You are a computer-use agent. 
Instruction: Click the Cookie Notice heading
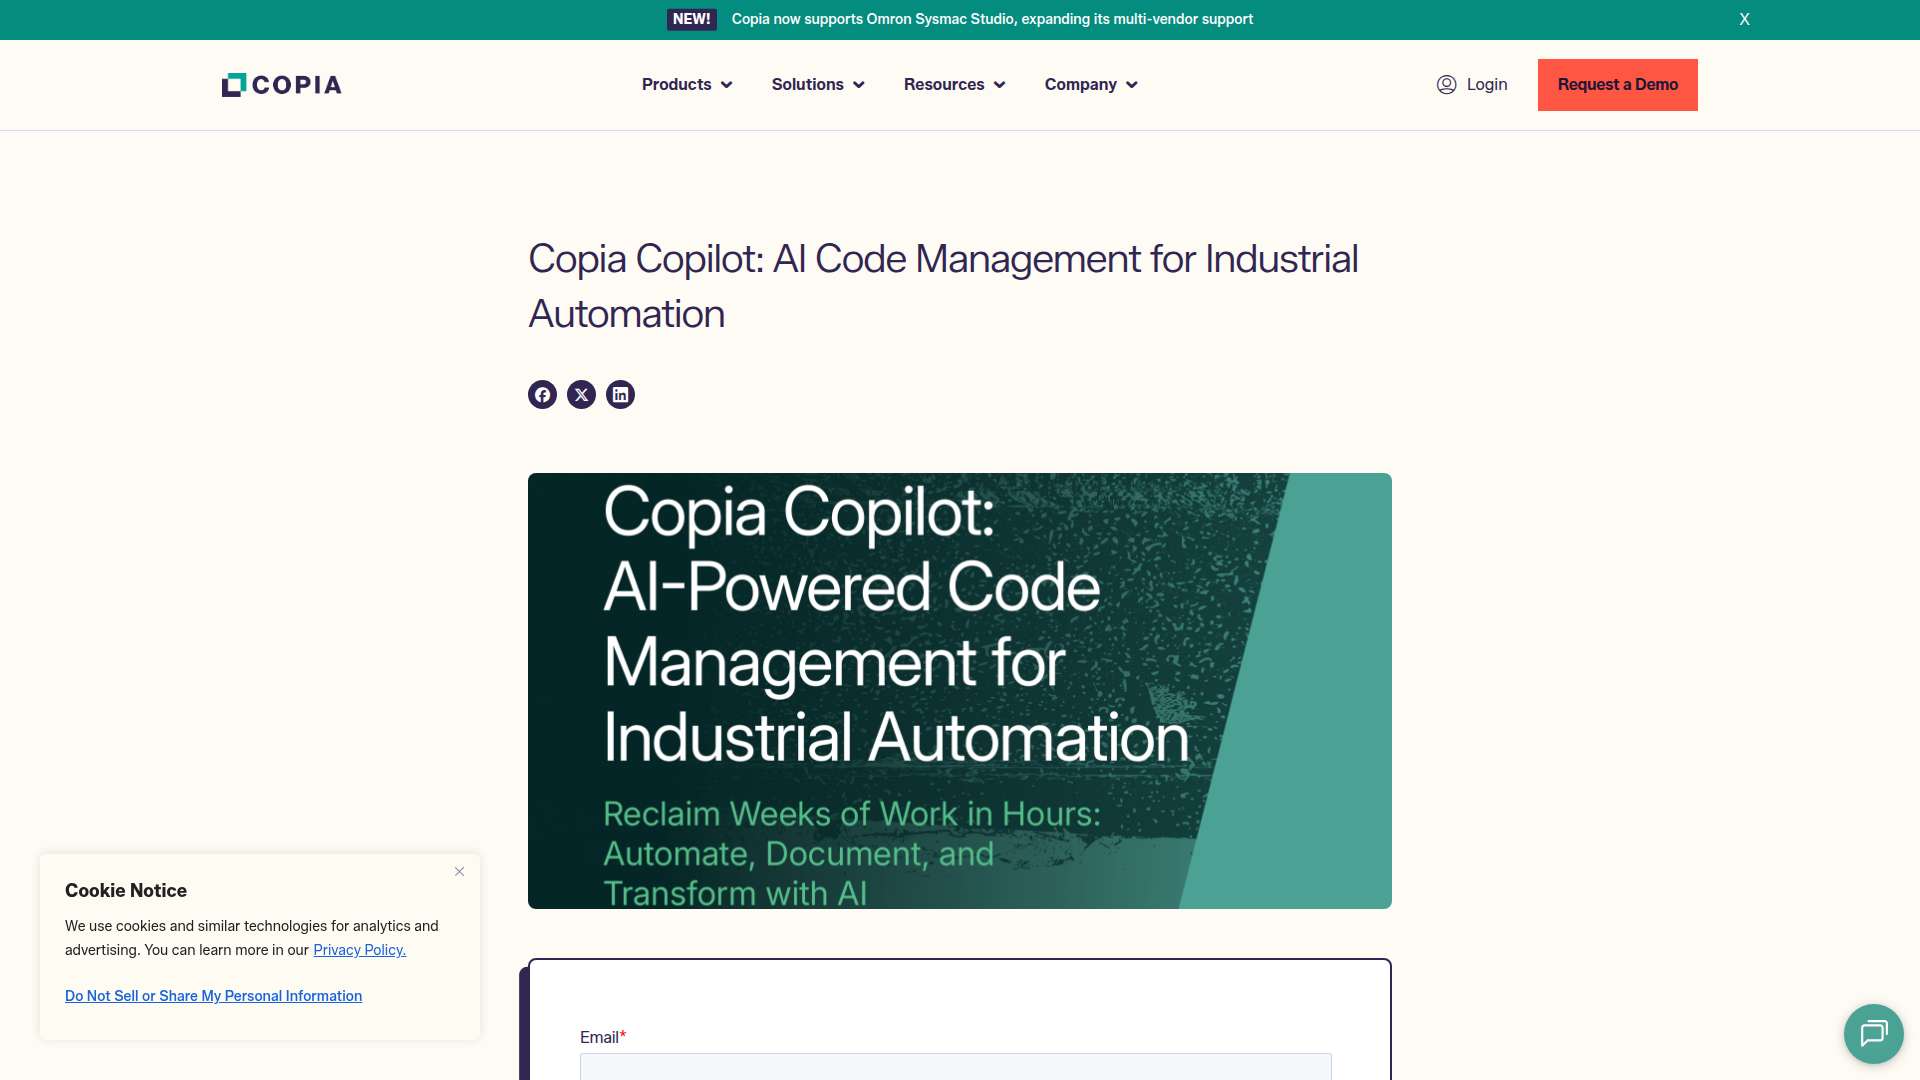(126, 891)
